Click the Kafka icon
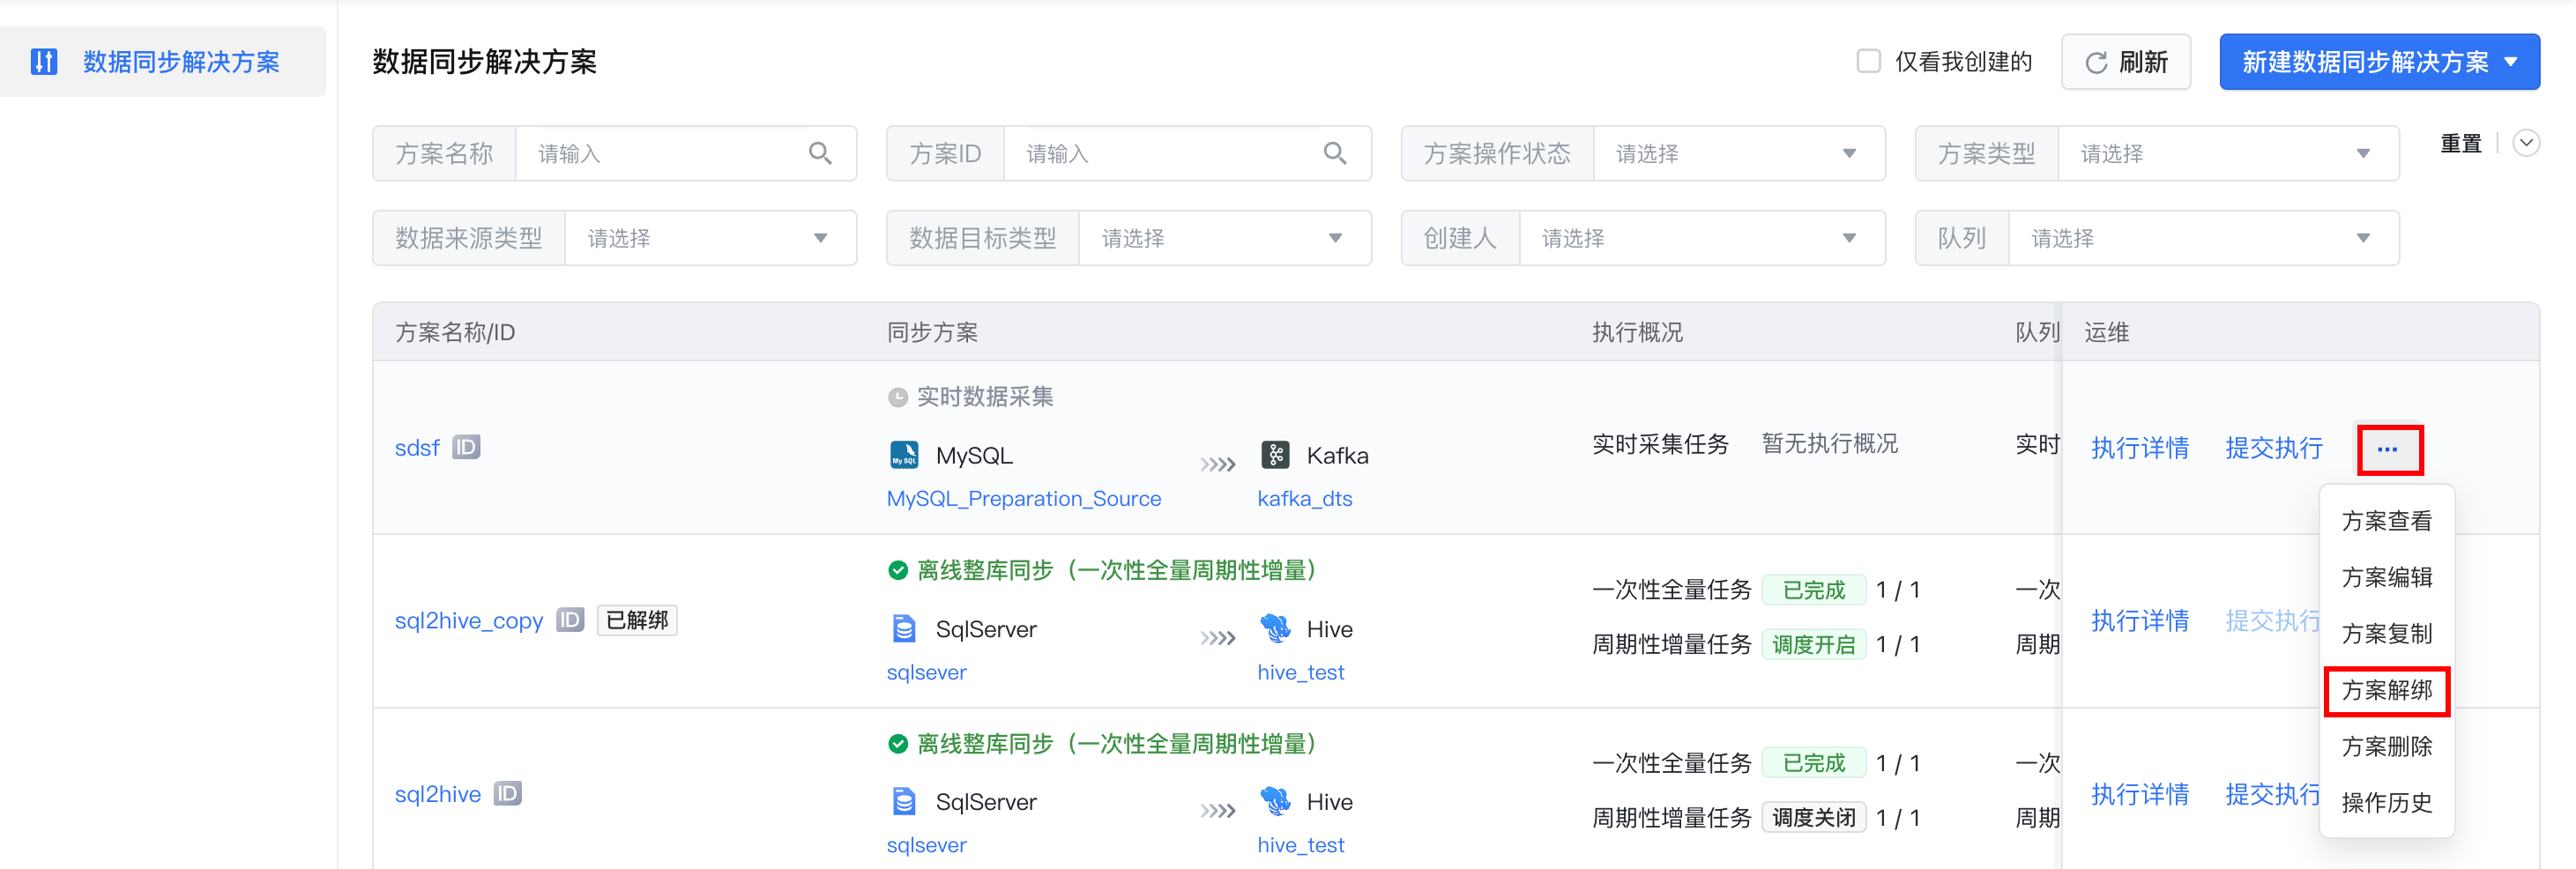2576x869 pixels. pos(1275,455)
